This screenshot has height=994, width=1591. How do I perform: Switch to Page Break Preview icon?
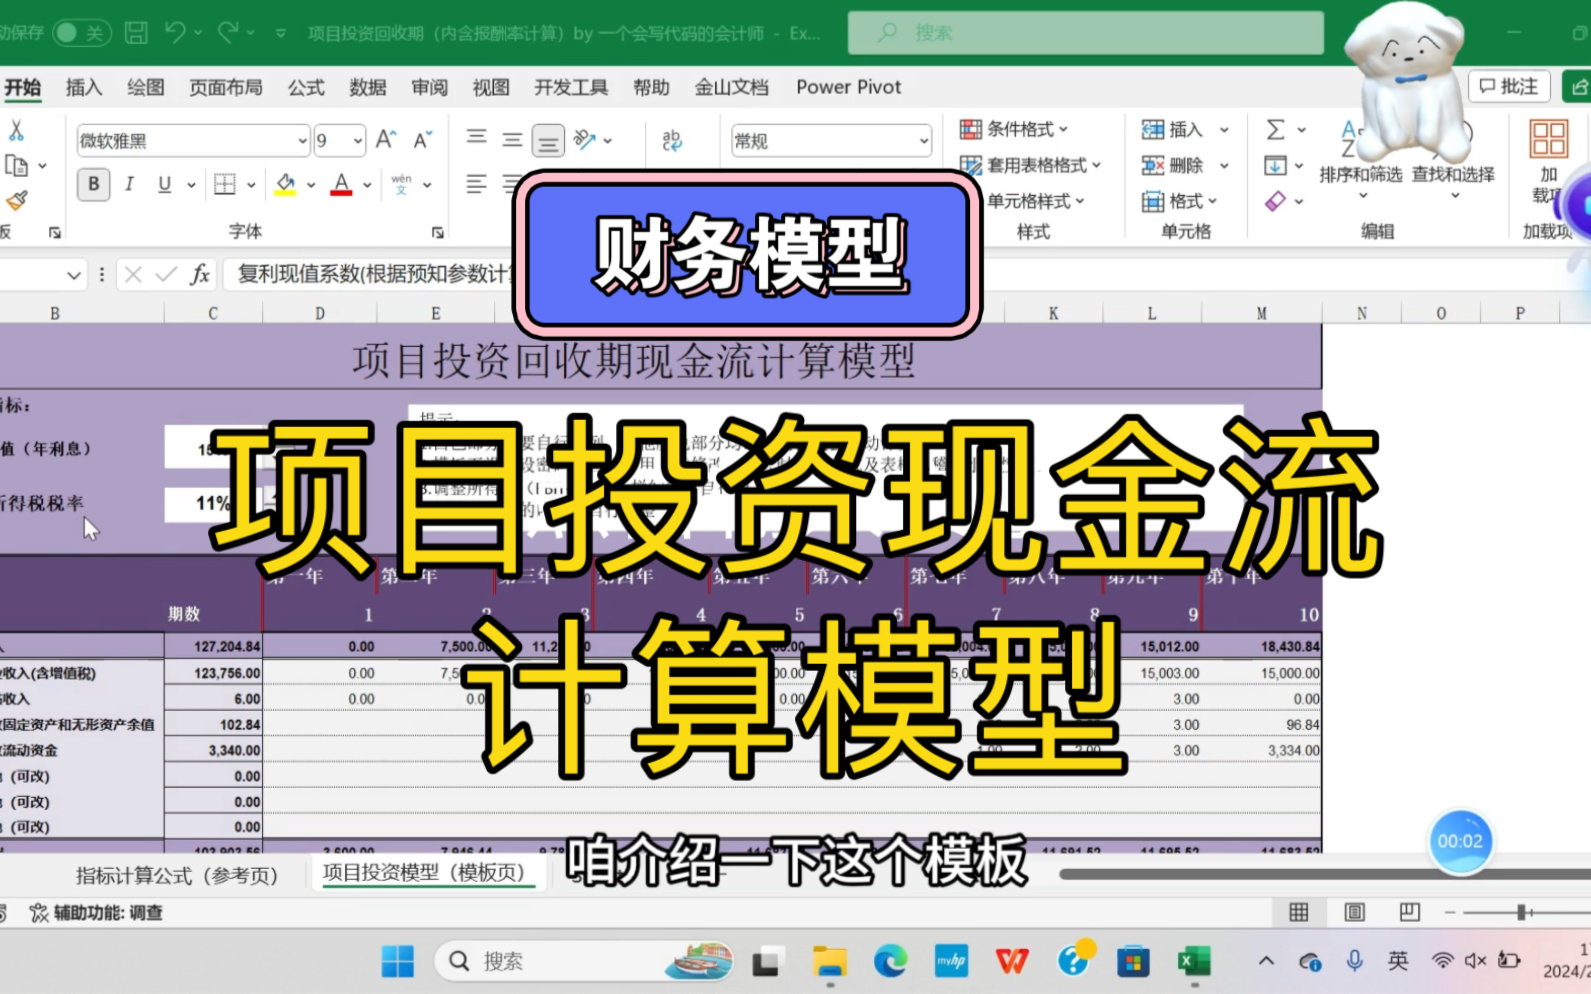tap(1409, 912)
